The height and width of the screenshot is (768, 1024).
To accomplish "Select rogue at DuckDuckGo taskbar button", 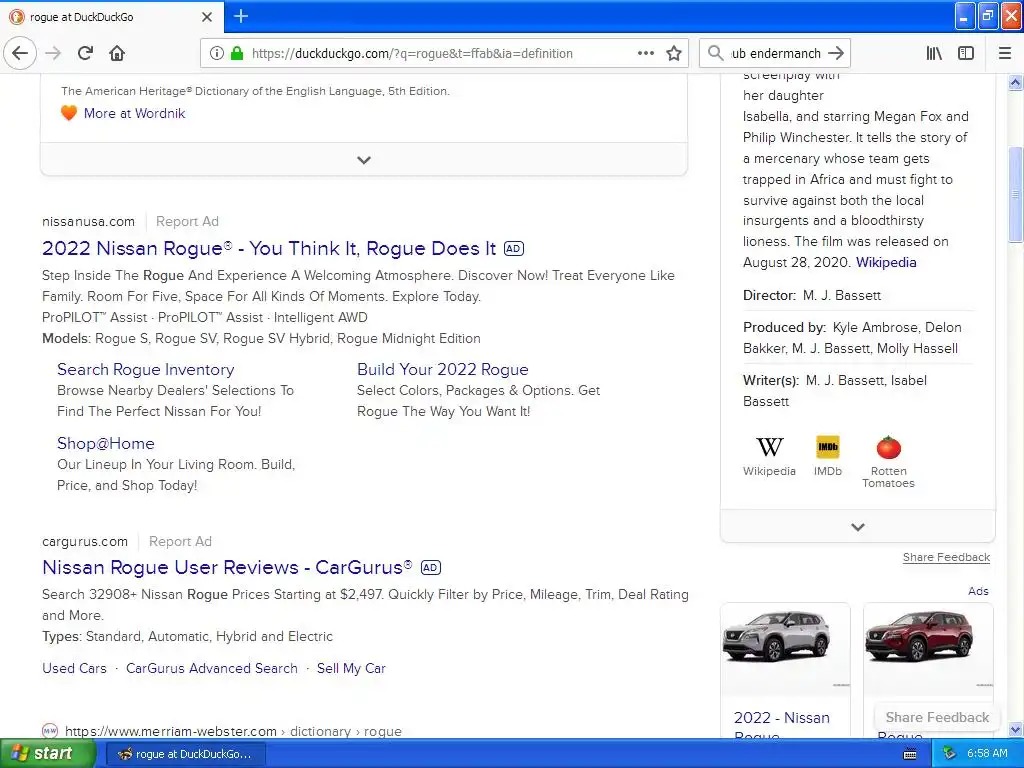I will point(185,754).
